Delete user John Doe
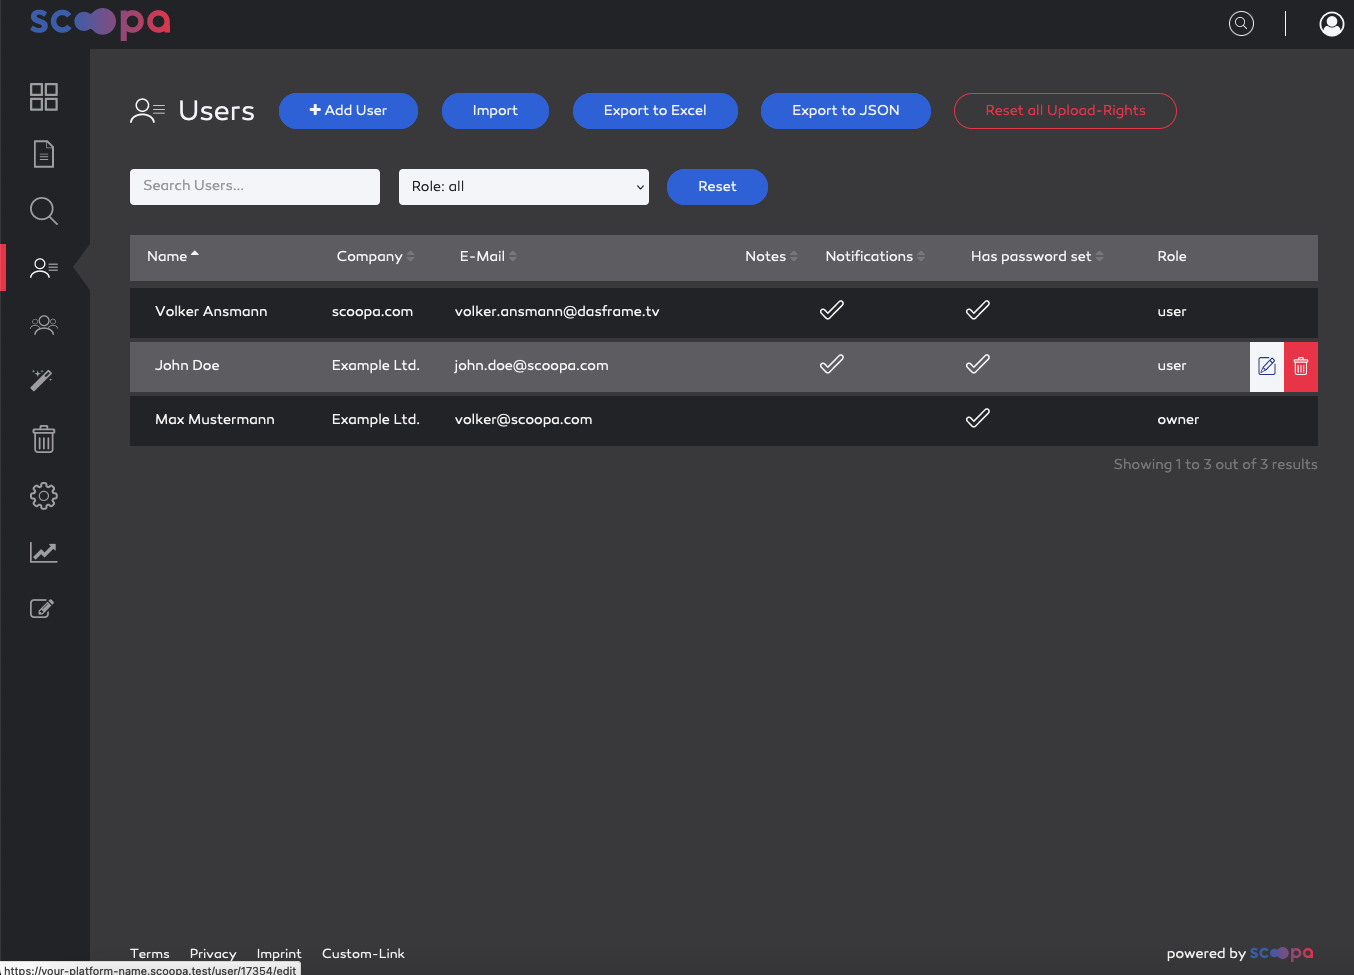1354x975 pixels. click(x=1301, y=366)
